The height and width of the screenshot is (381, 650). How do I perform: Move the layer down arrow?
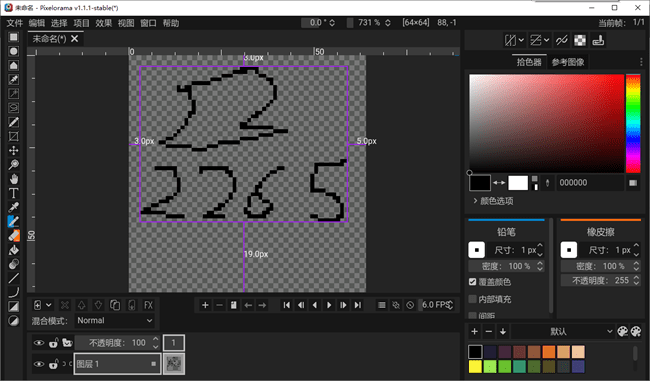(98, 305)
